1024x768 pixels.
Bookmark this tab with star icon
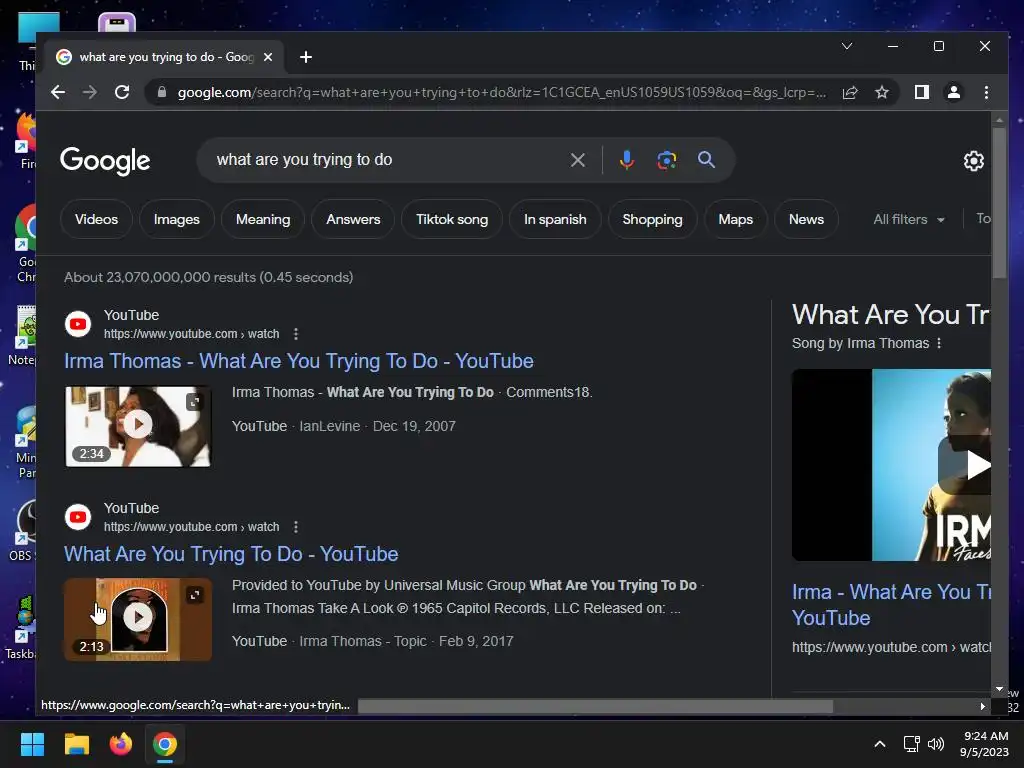pos(882,92)
